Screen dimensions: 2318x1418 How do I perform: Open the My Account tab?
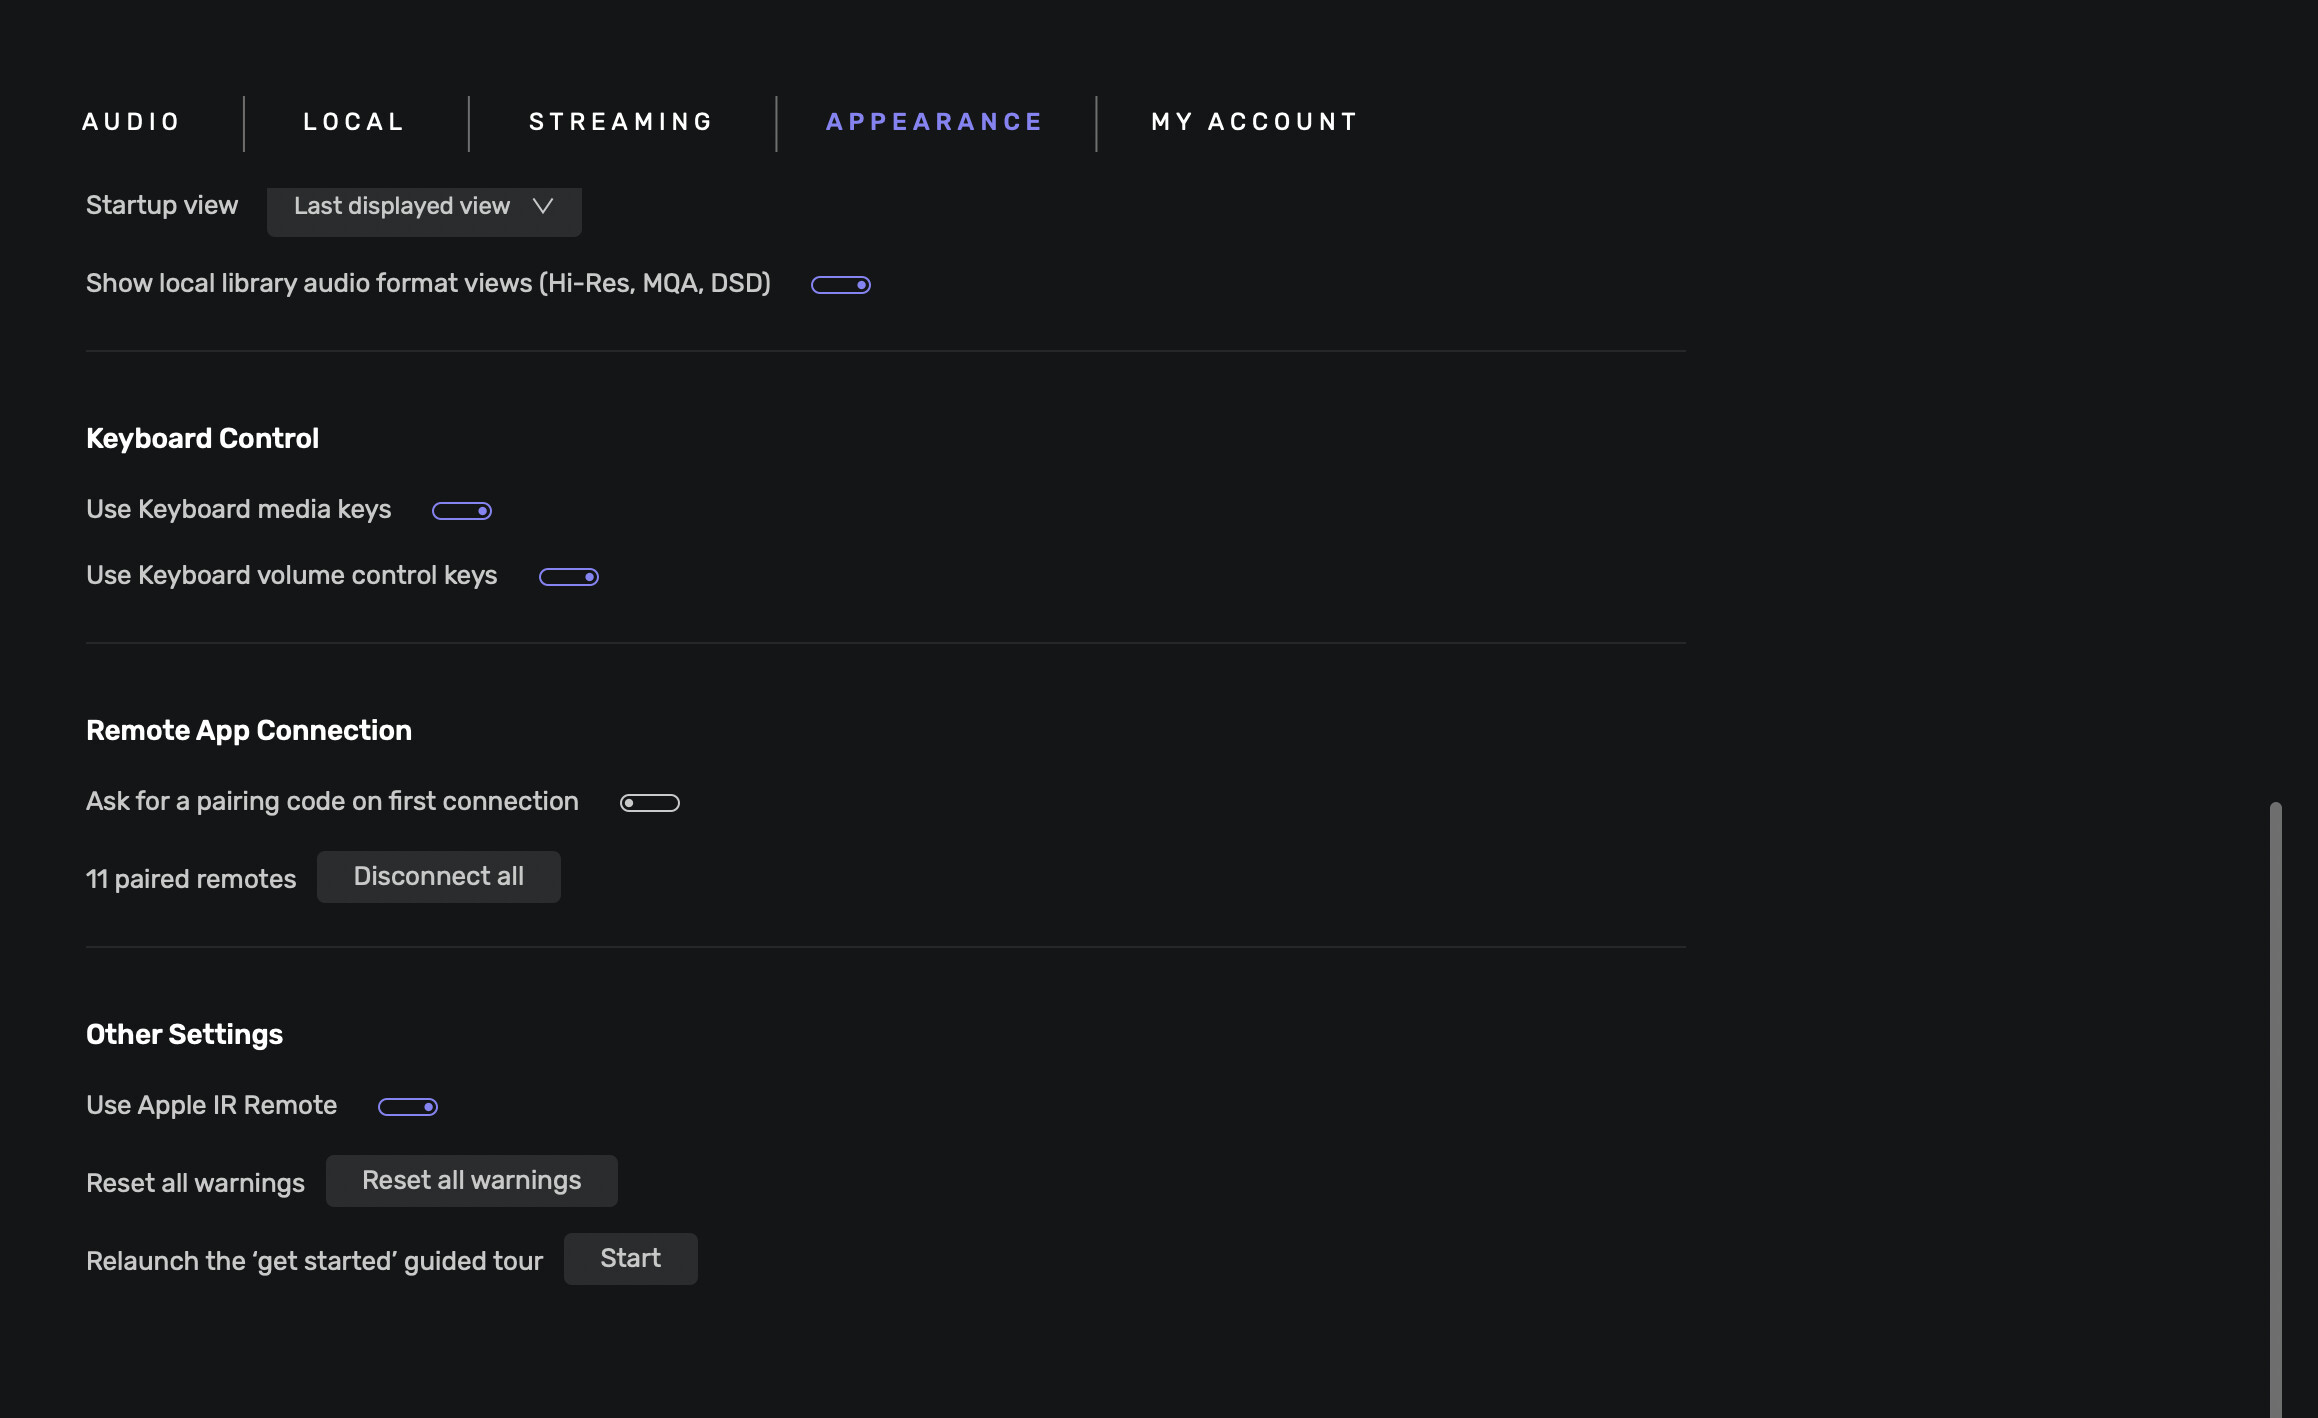tap(1255, 122)
